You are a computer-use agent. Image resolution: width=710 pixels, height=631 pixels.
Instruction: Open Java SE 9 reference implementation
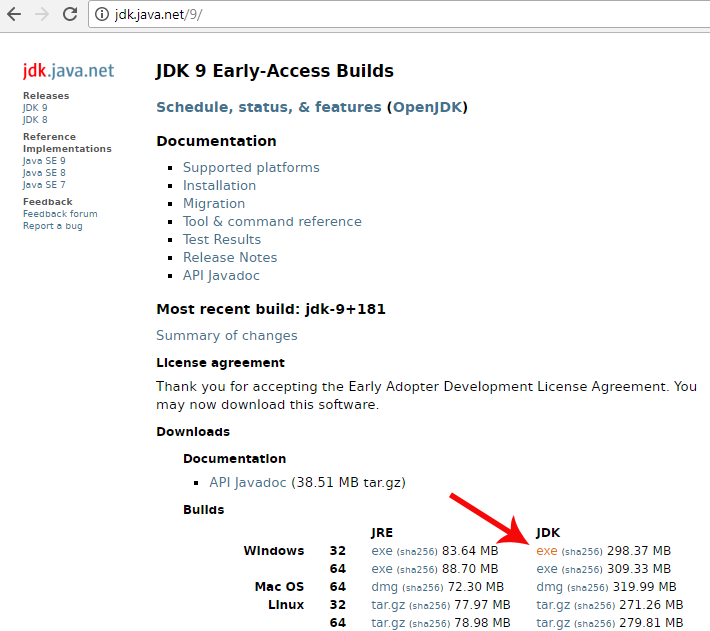click(44, 161)
